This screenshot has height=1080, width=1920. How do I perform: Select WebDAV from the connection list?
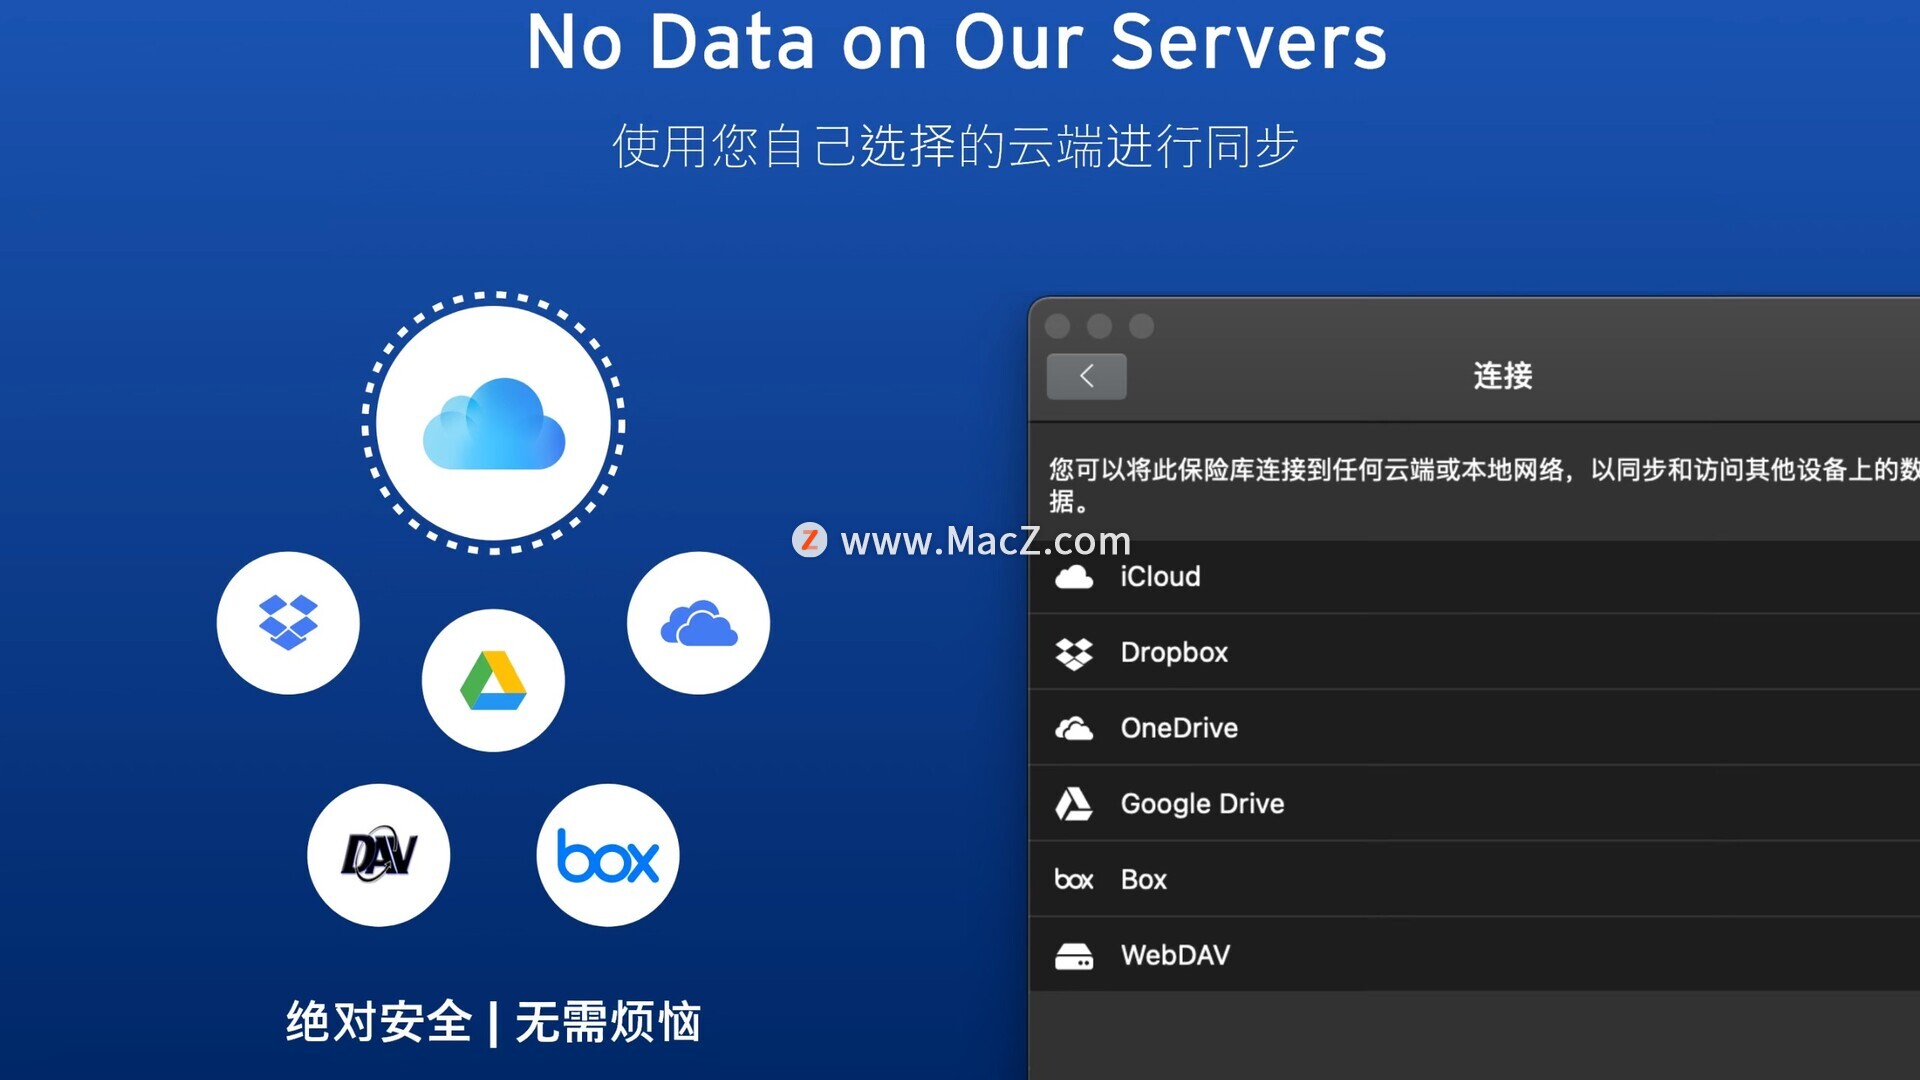click(1475, 955)
